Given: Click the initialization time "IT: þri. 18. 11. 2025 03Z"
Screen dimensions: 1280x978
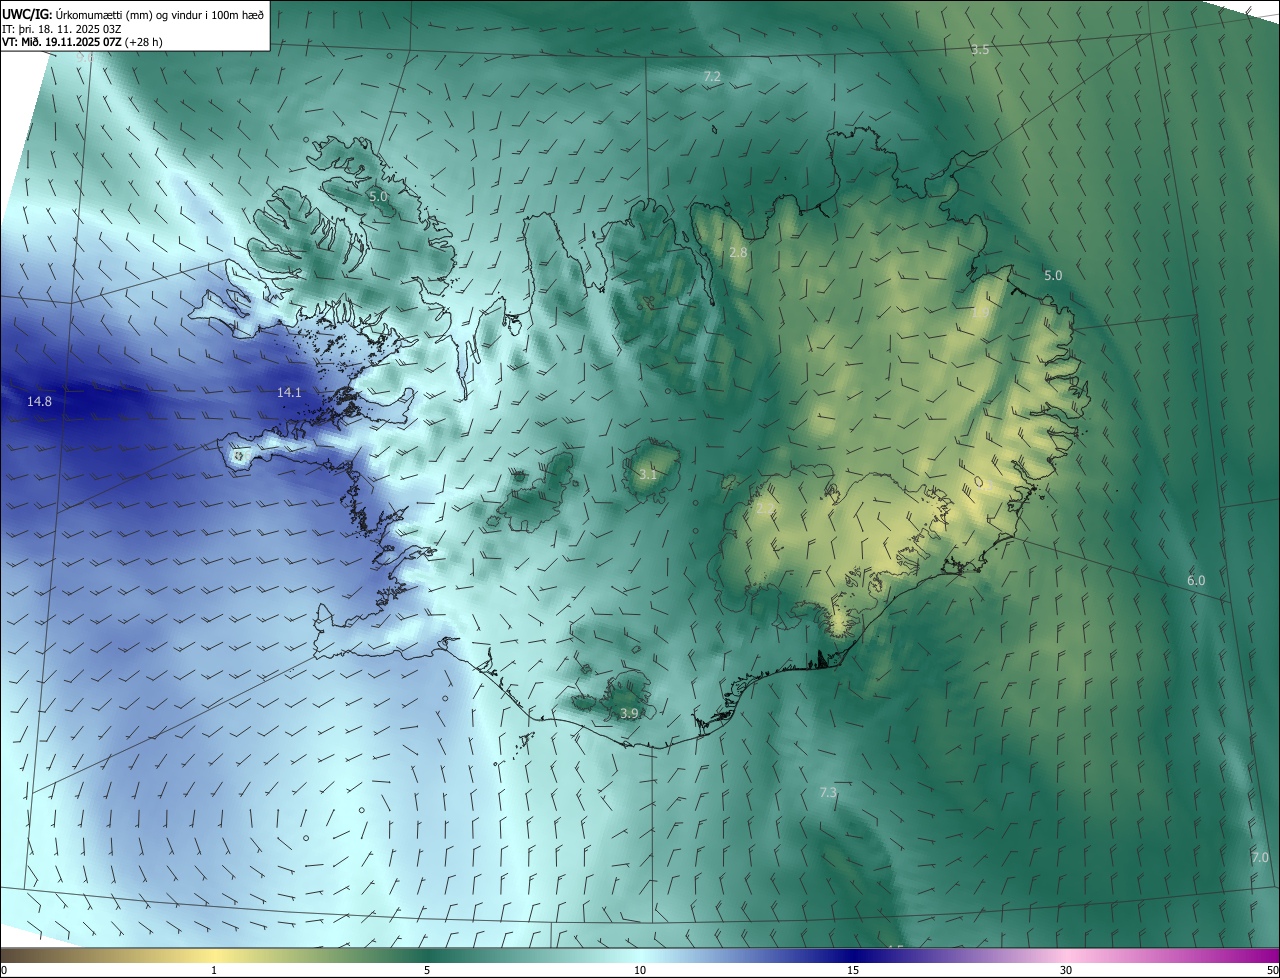Looking at the screenshot, I should pyautogui.click(x=62, y=29).
